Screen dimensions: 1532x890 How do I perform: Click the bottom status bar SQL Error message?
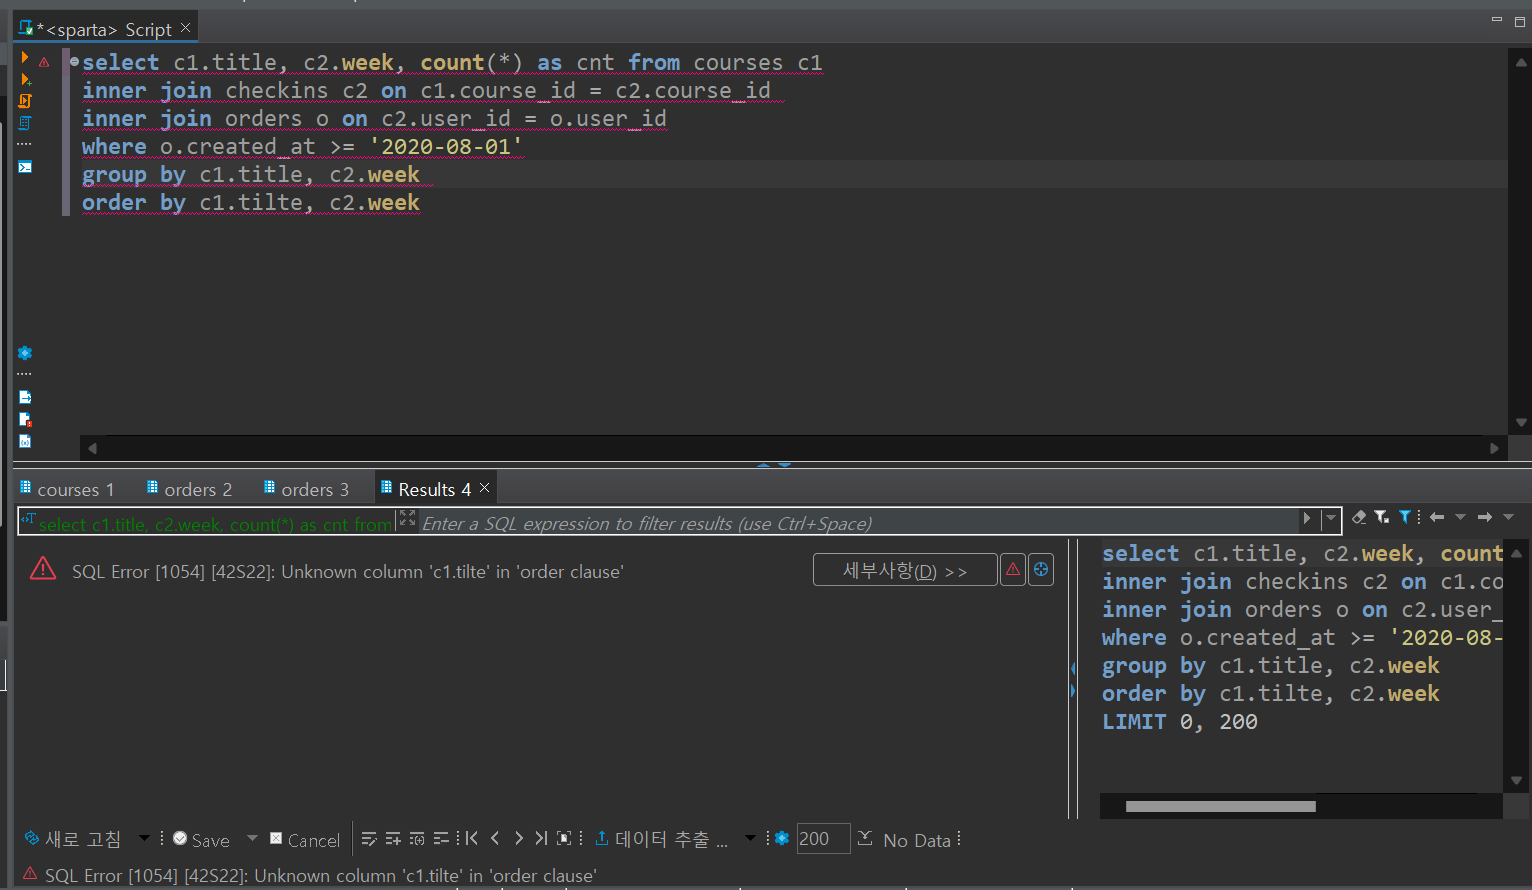(x=320, y=875)
